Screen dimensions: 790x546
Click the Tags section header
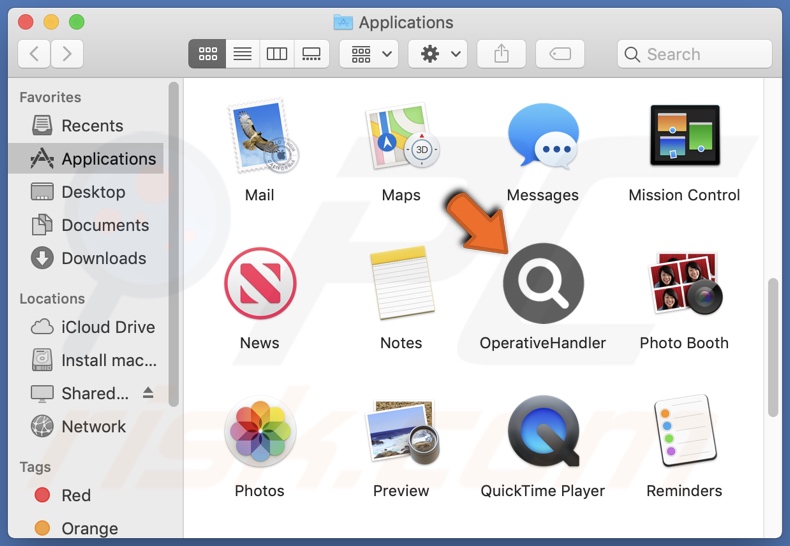(x=35, y=467)
